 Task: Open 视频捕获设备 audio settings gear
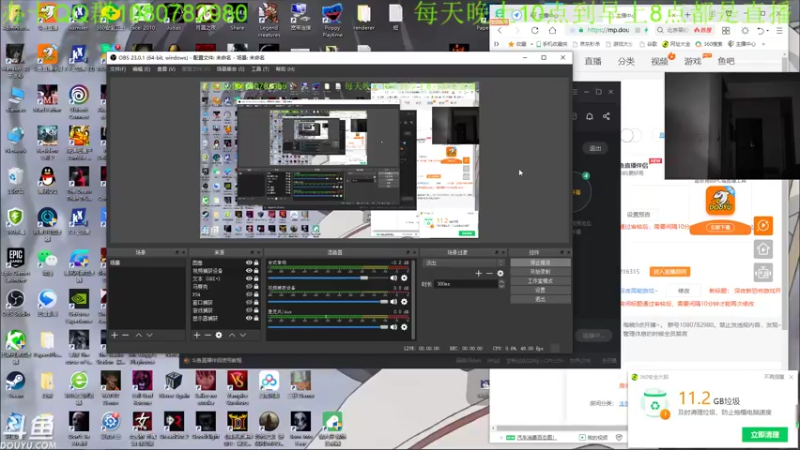(x=404, y=302)
